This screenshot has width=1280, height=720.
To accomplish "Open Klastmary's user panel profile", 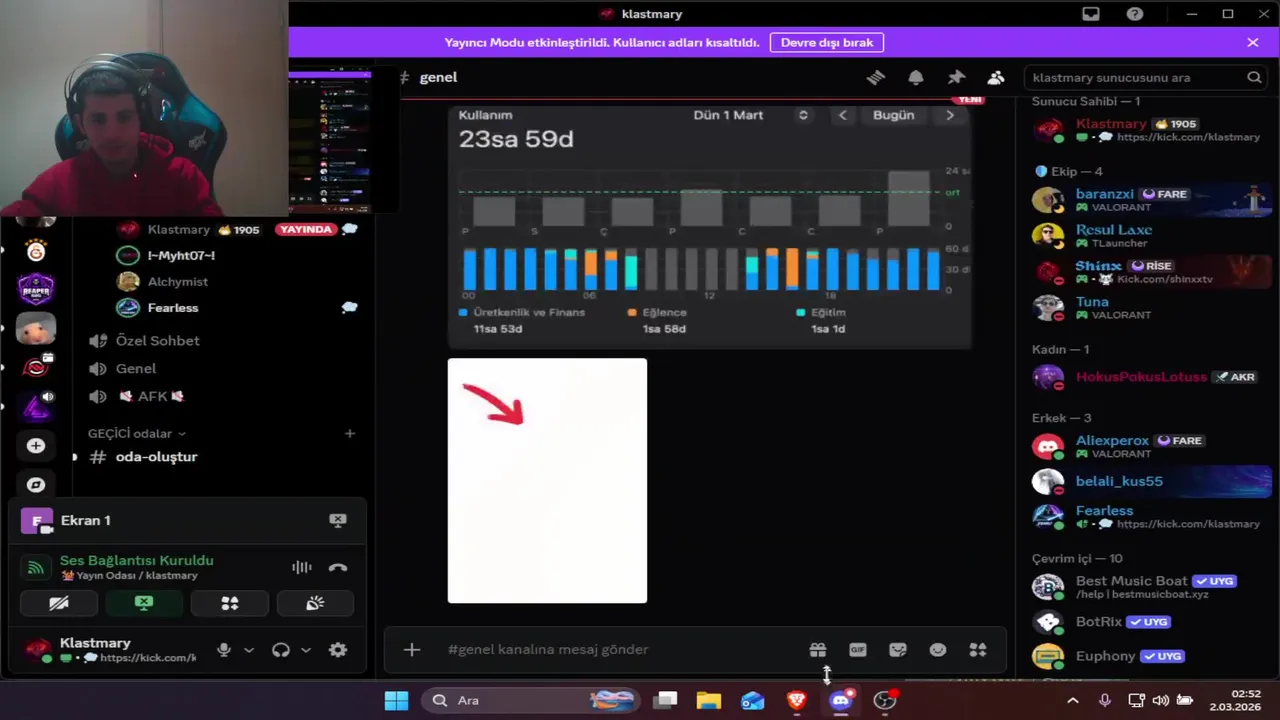I will (110, 650).
